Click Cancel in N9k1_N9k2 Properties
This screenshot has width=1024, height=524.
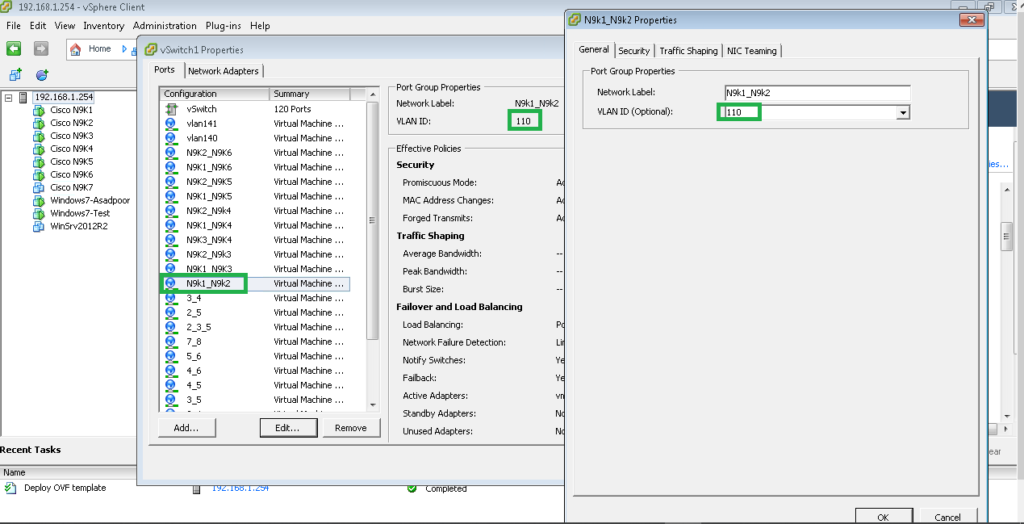pyautogui.click(x=947, y=517)
